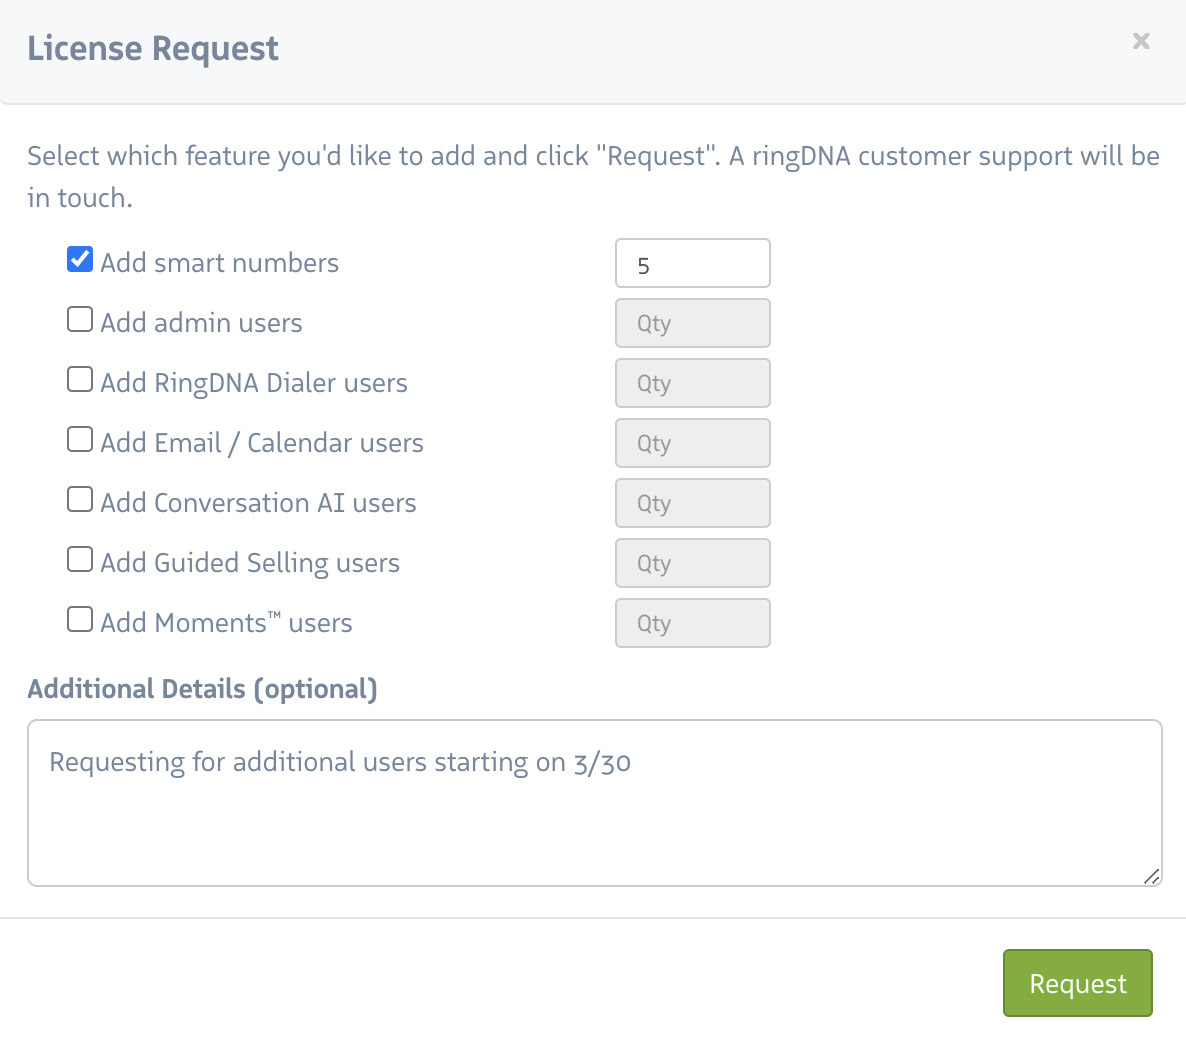The image size is (1186, 1040).
Task: Focus the Moments users Qty field
Action: (x=692, y=624)
